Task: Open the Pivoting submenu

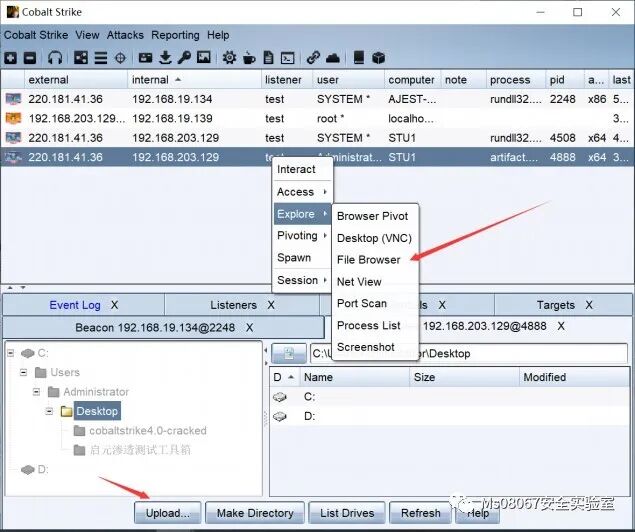Action: click(302, 236)
